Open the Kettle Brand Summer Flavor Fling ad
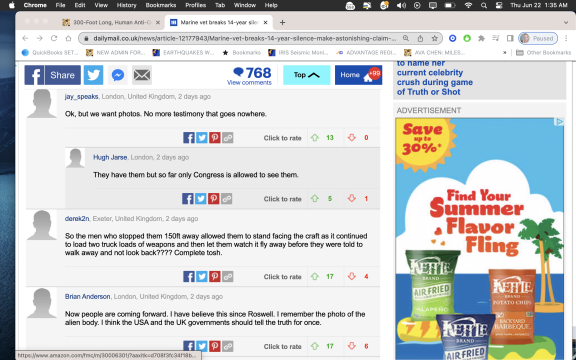 click(x=479, y=239)
